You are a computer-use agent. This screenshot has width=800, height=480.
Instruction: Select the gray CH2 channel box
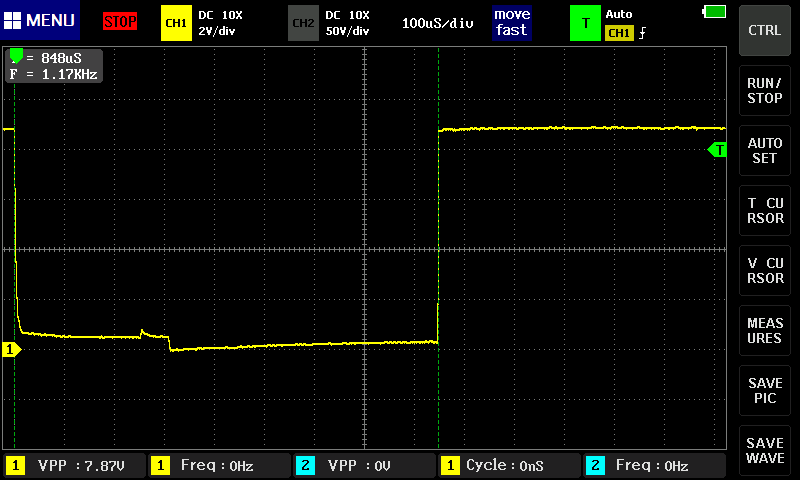click(x=303, y=23)
